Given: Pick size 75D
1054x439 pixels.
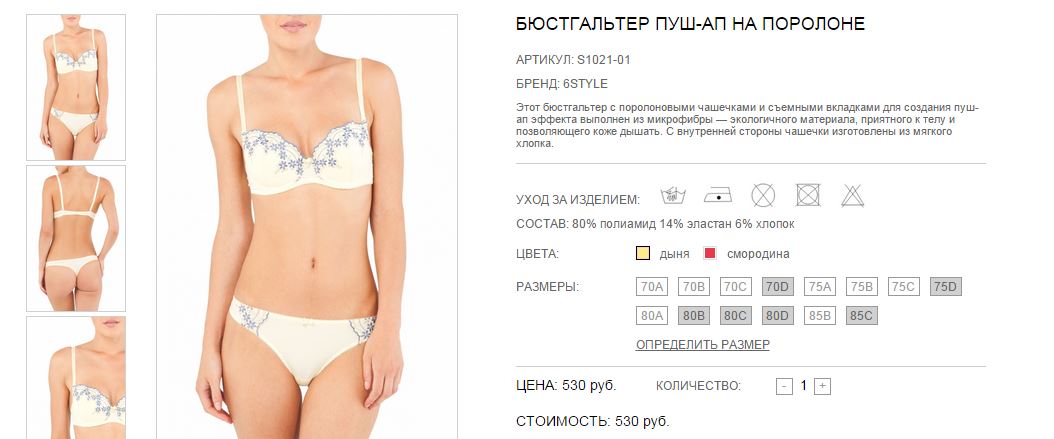Looking at the screenshot, I should click(x=946, y=287).
